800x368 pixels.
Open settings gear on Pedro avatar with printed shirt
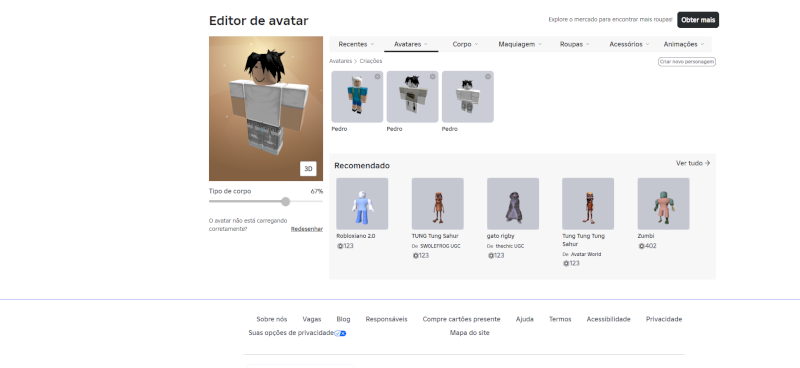(x=433, y=77)
